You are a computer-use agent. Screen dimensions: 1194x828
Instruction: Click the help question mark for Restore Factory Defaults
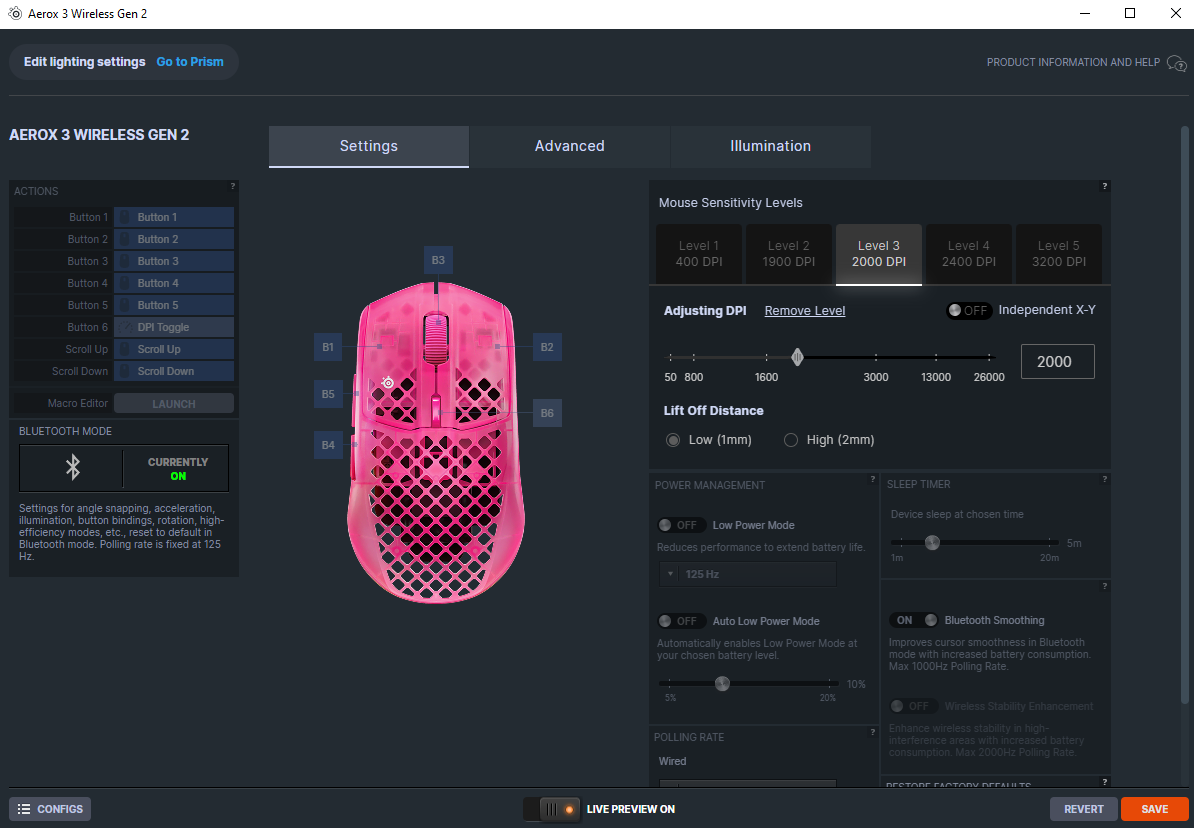[1104, 782]
